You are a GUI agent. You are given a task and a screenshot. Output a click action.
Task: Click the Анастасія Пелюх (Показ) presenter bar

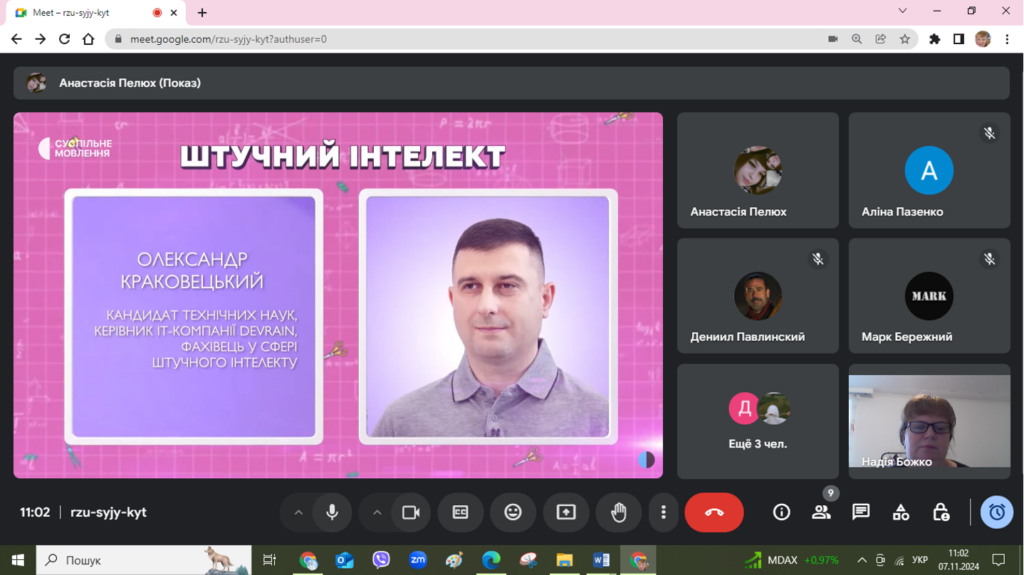click(511, 83)
